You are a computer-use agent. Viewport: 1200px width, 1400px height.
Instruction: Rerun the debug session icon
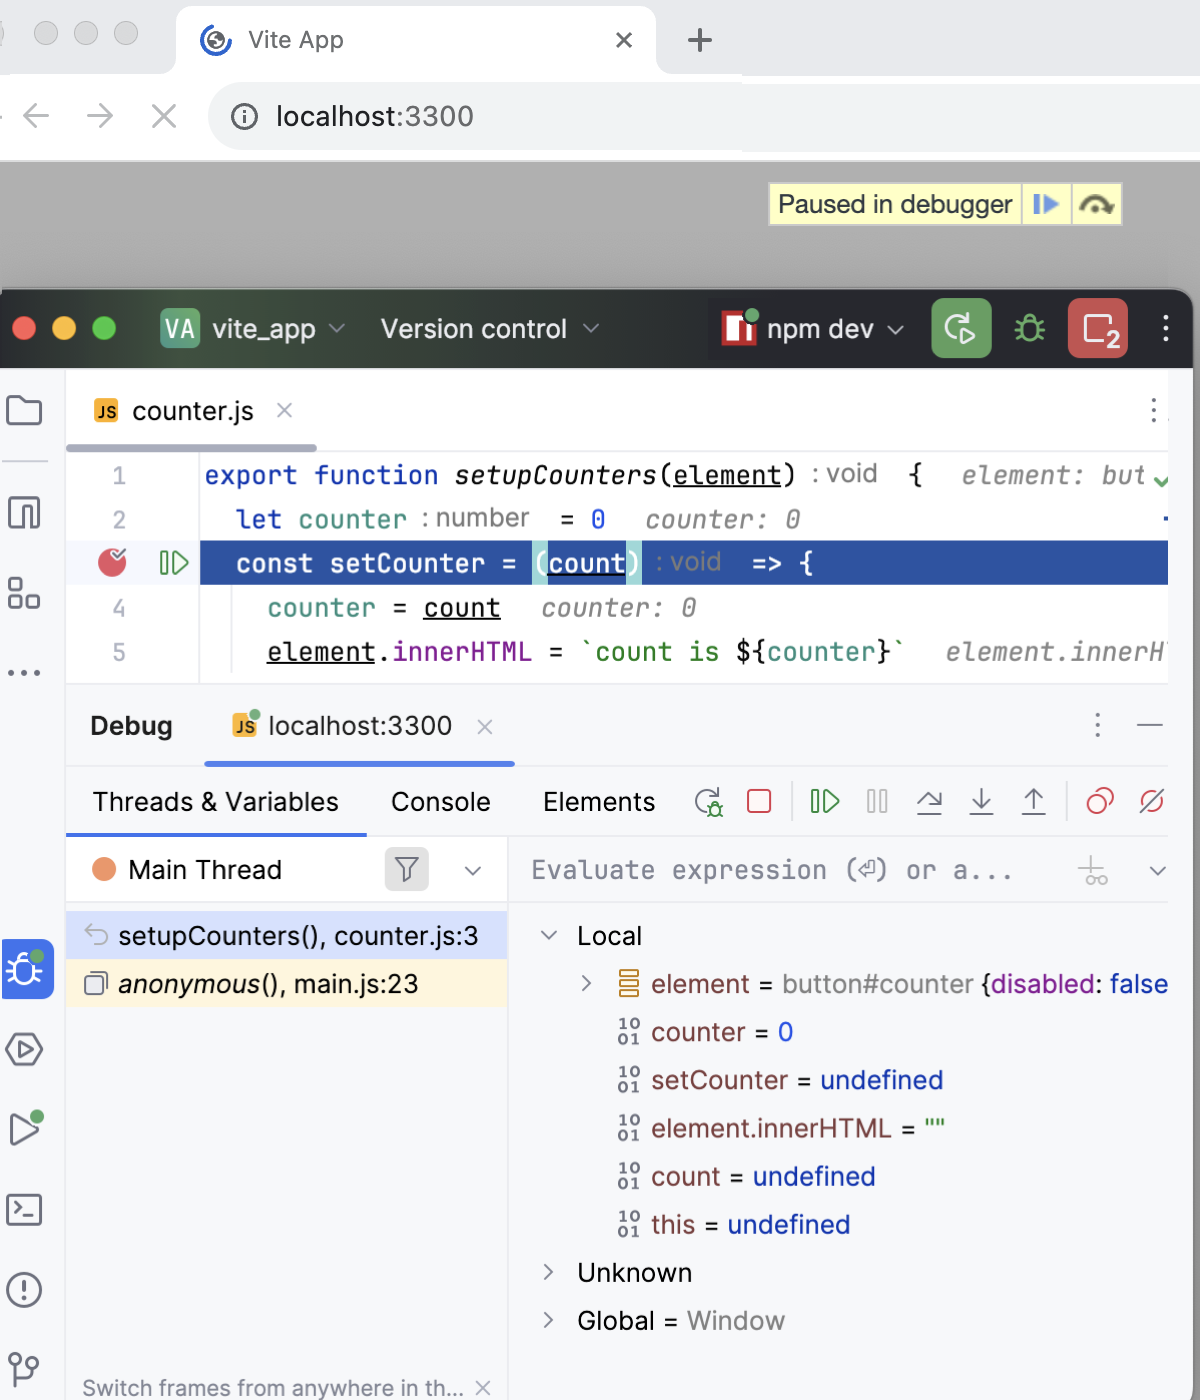pos(708,801)
